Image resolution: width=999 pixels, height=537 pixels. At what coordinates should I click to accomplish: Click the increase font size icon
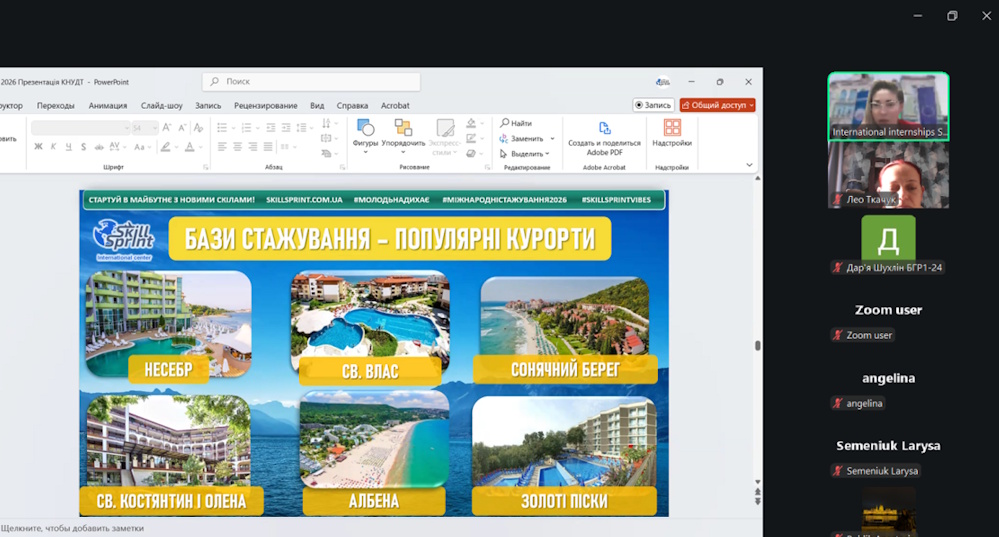pyautogui.click(x=167, y=128)
